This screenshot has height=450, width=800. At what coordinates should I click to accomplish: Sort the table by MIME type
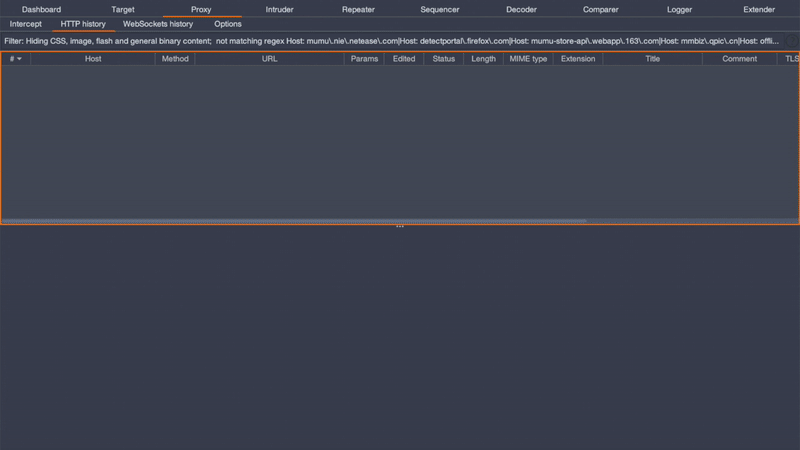(x=526, y=59)
